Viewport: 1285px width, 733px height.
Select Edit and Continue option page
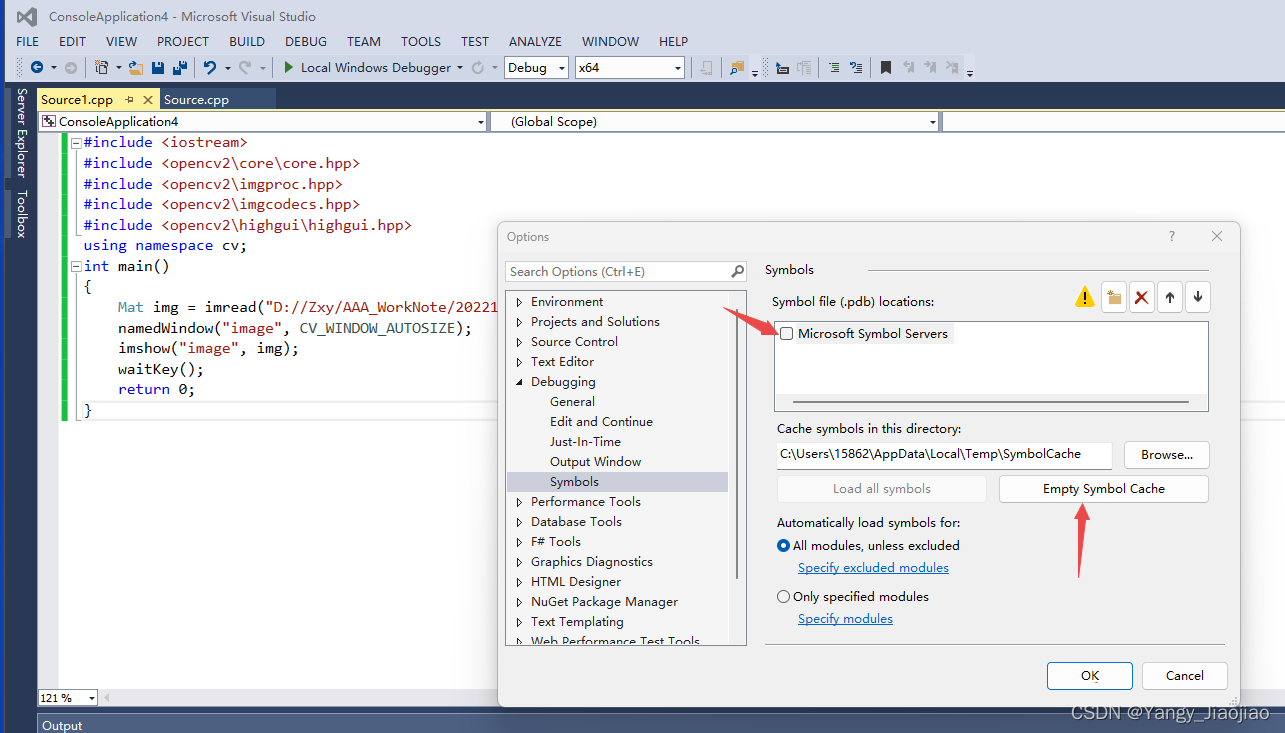coord(601,422)
